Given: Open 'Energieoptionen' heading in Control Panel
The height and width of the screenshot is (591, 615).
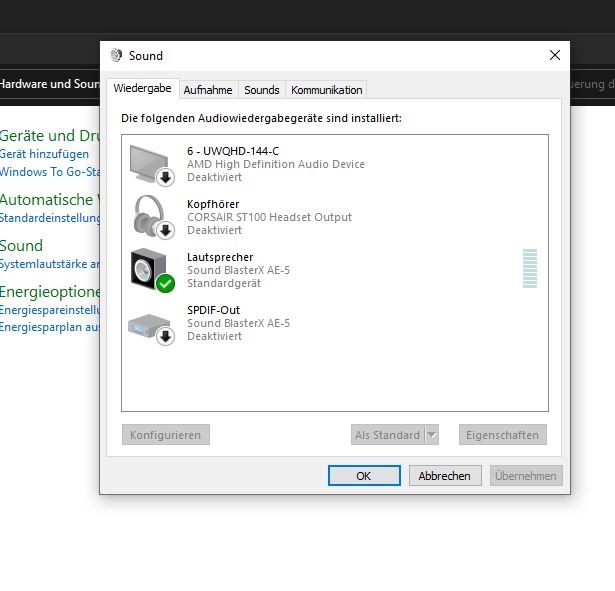Looking at the screenshot, I should tap(50, 292).
